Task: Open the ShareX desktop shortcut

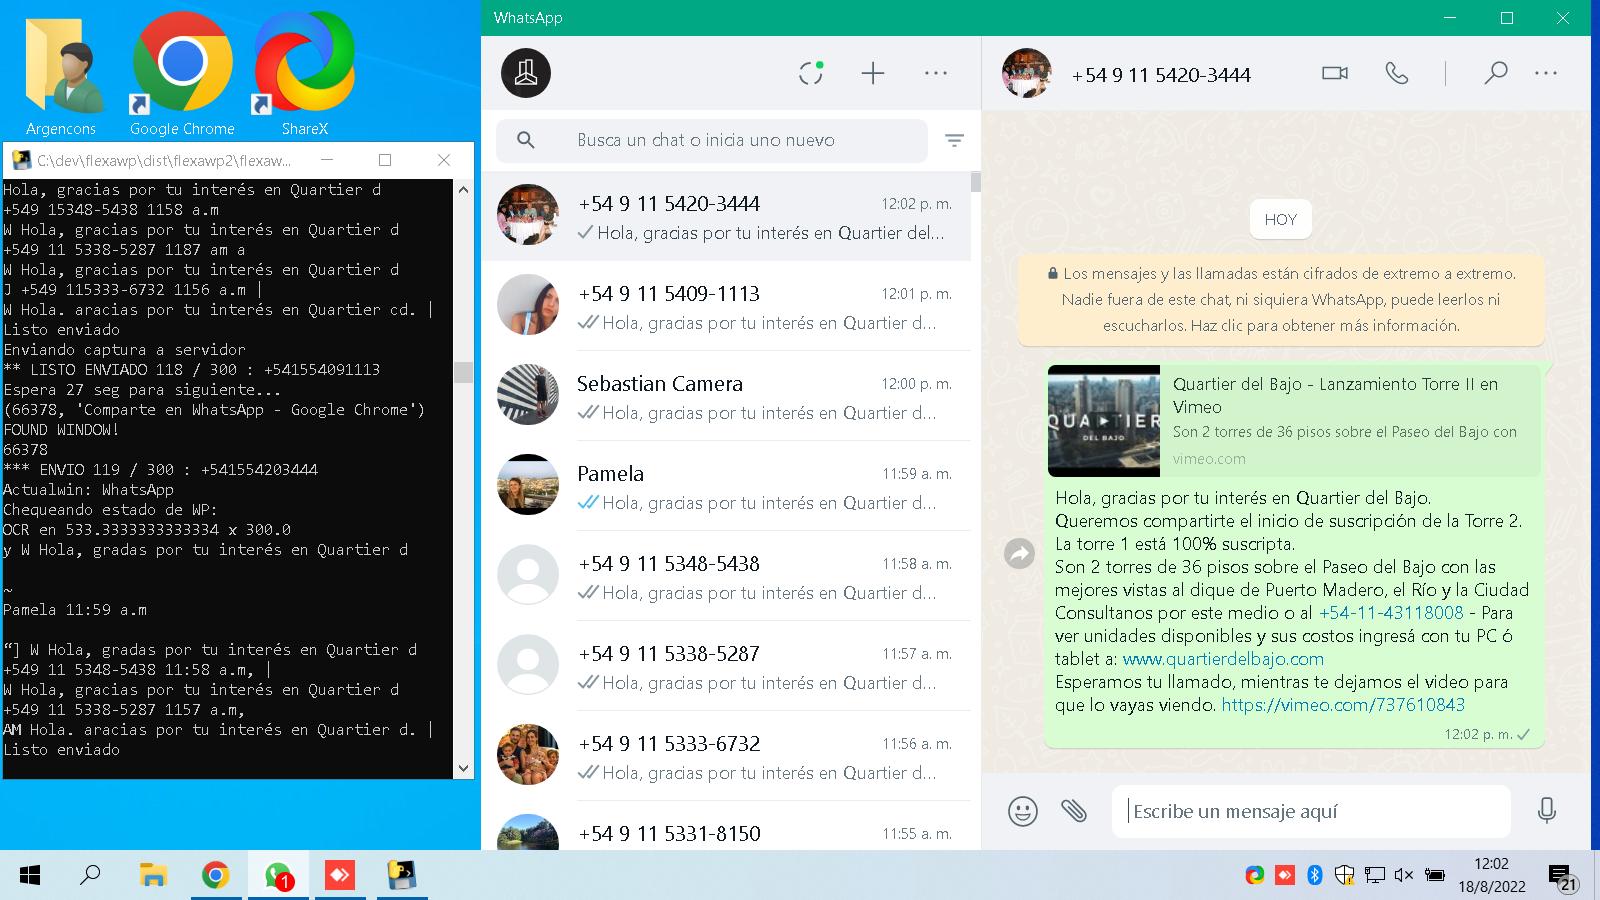Action: tap(304, 75)
